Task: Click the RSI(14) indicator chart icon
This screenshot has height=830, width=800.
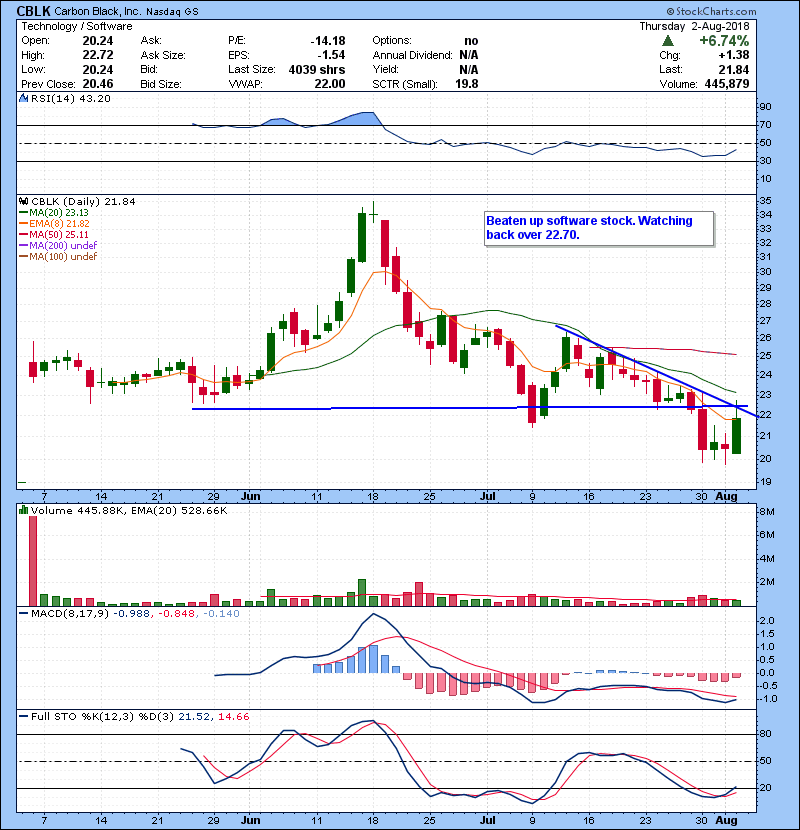Action: tap(24, 98)
